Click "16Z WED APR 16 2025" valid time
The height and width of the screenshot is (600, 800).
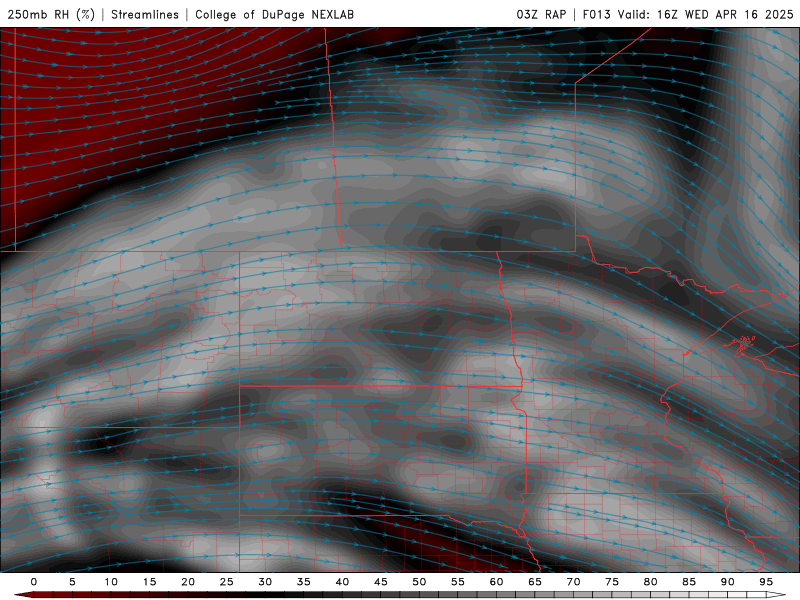click(x=725, y=14)
